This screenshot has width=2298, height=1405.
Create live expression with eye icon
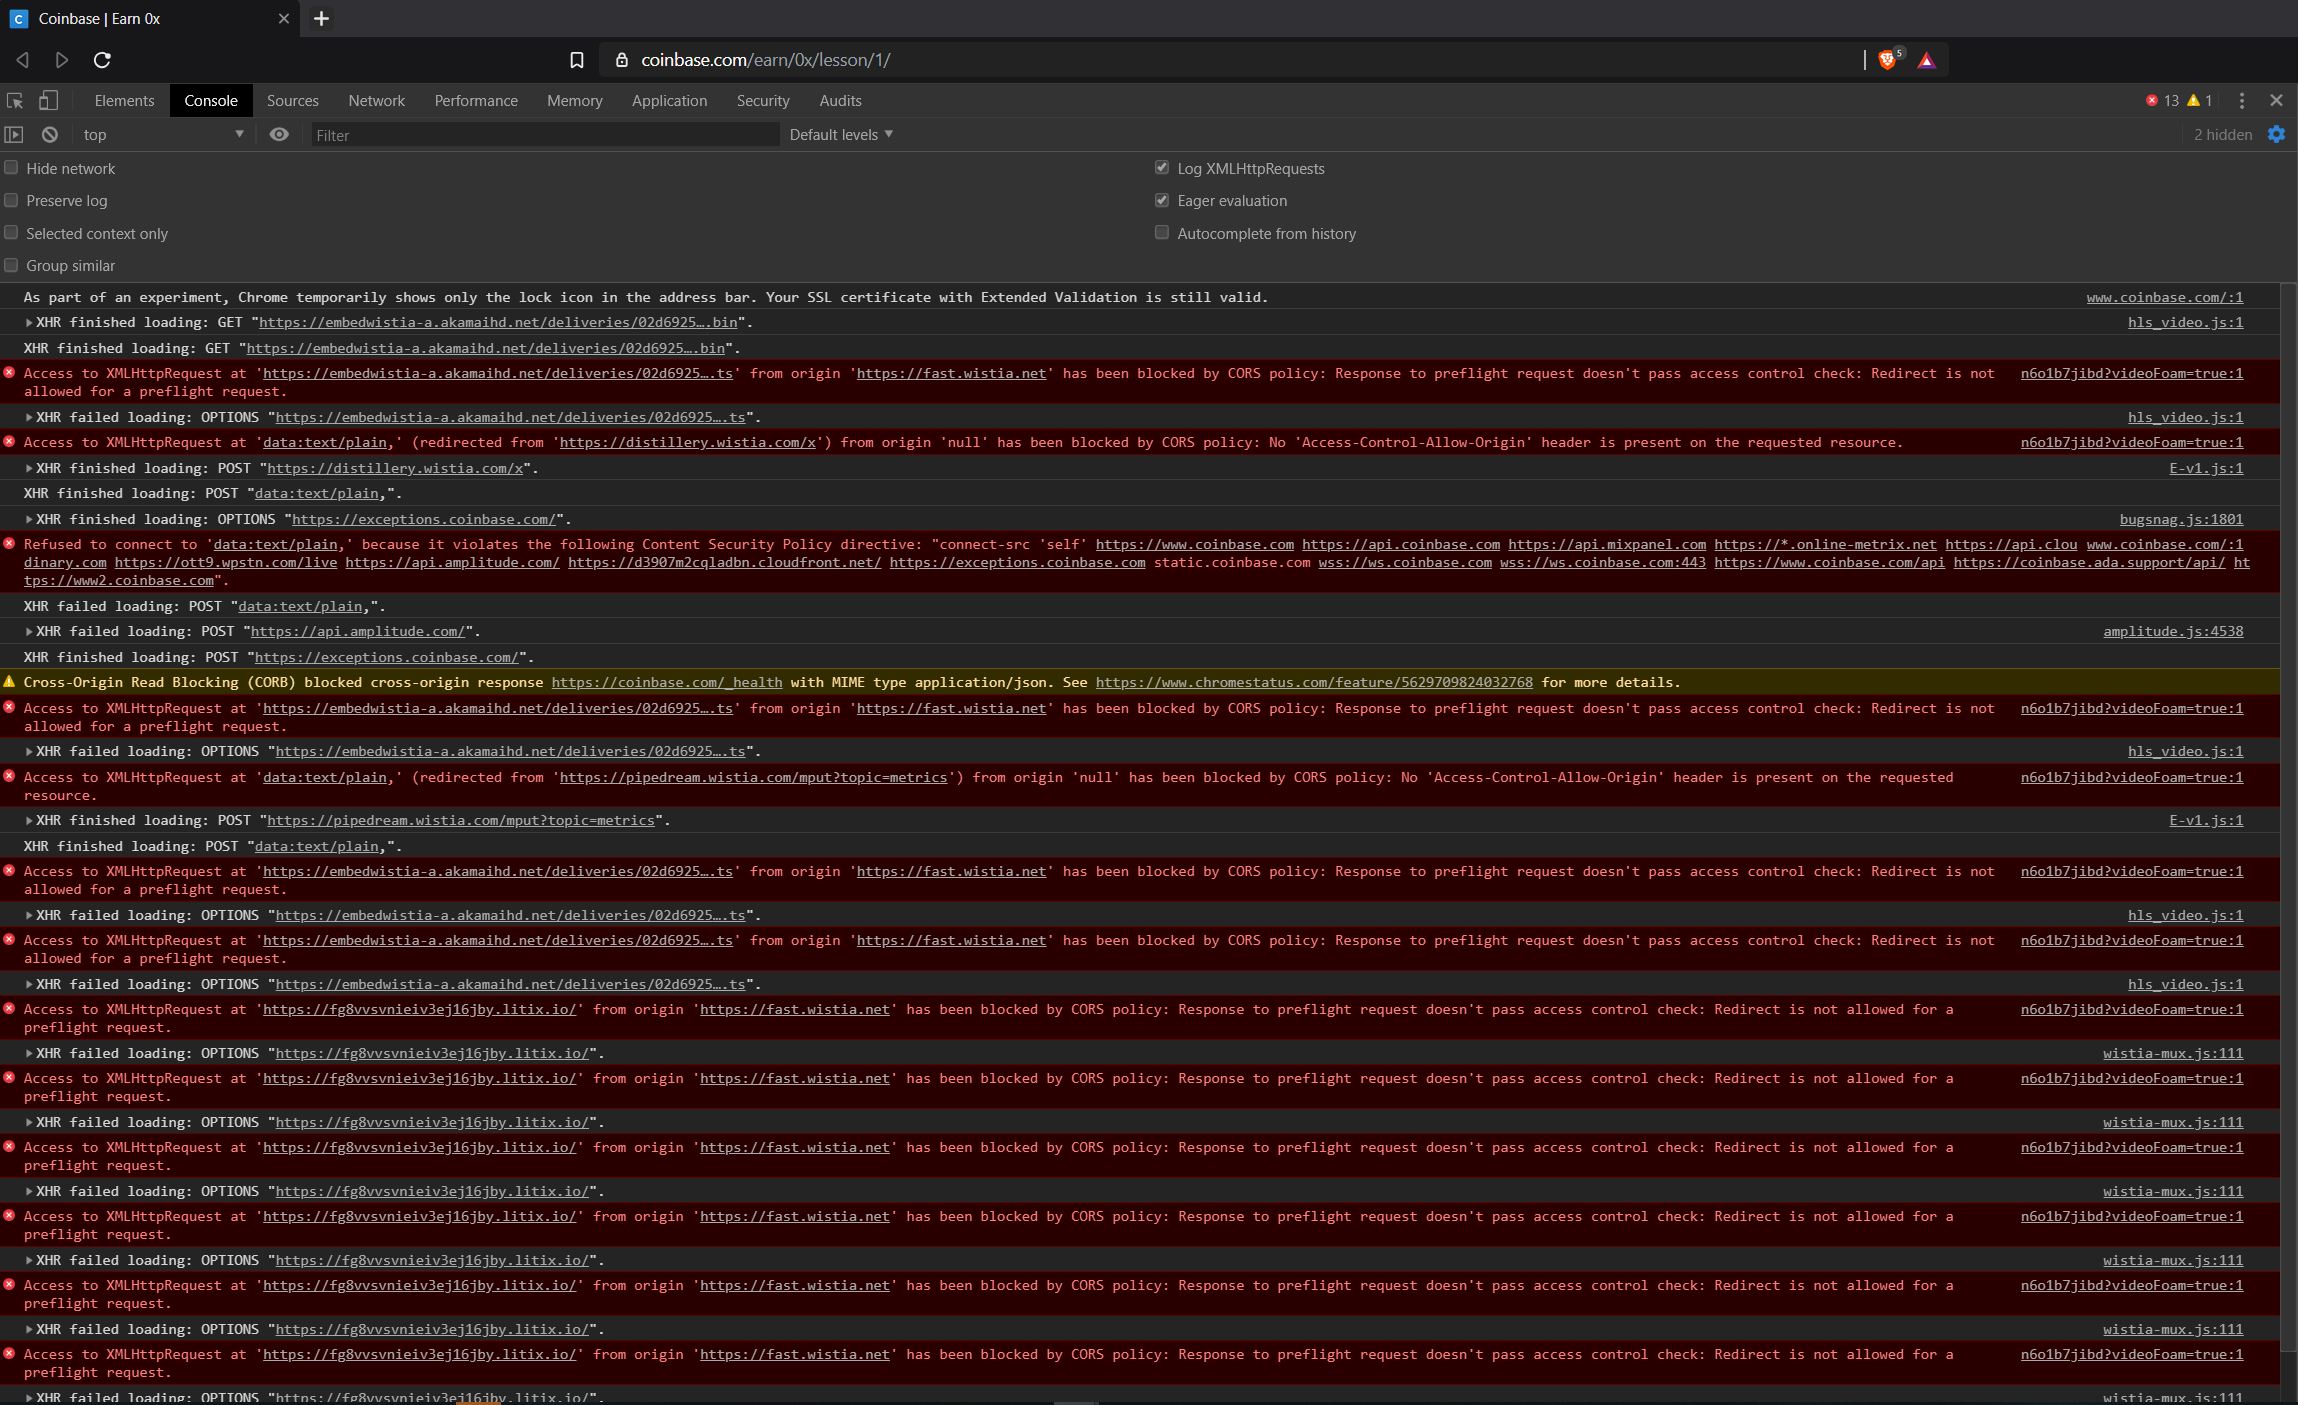point(279,135)
